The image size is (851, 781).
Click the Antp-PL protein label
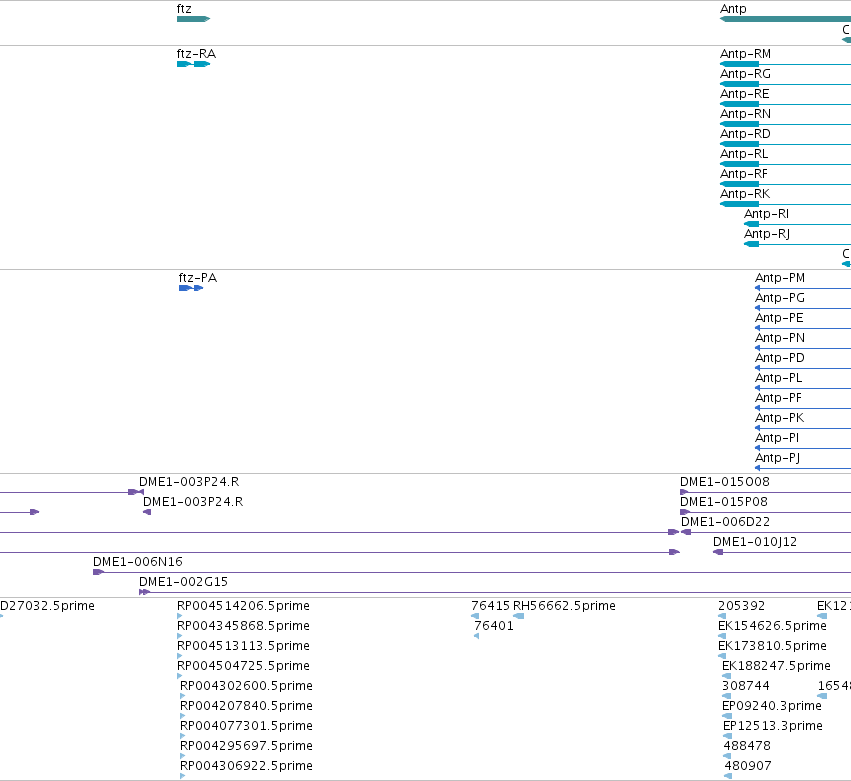pyautogui.click(x=779, y=378)
